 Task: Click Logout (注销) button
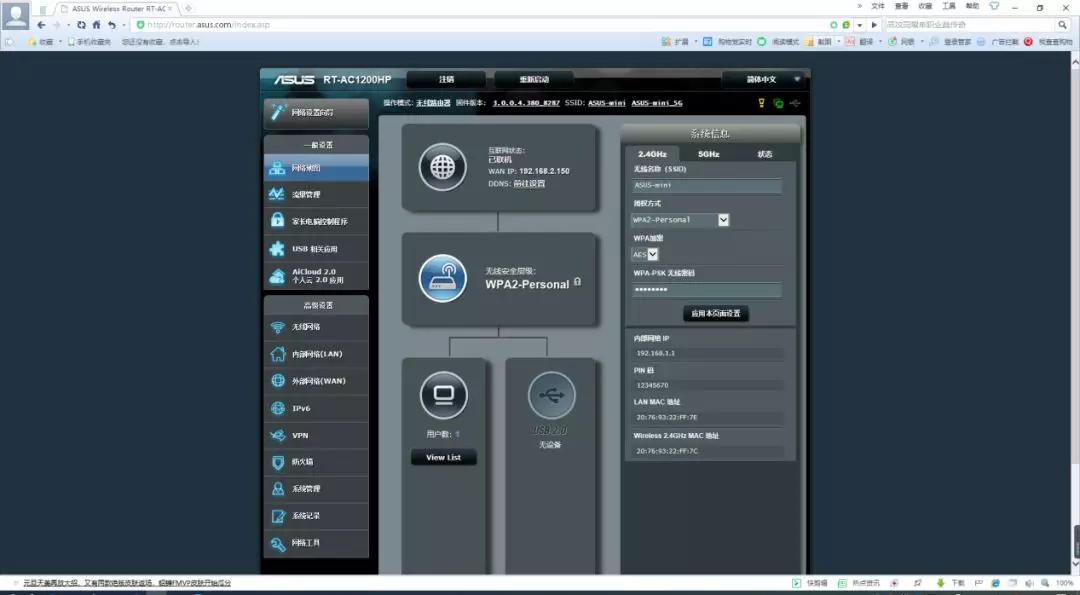[446, 79]
